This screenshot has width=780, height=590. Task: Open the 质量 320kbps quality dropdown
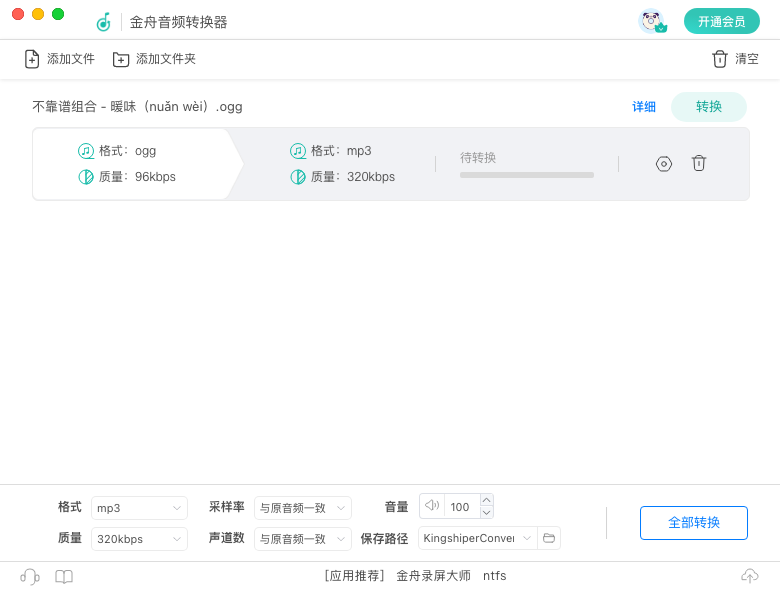click(x=139, y=539)
